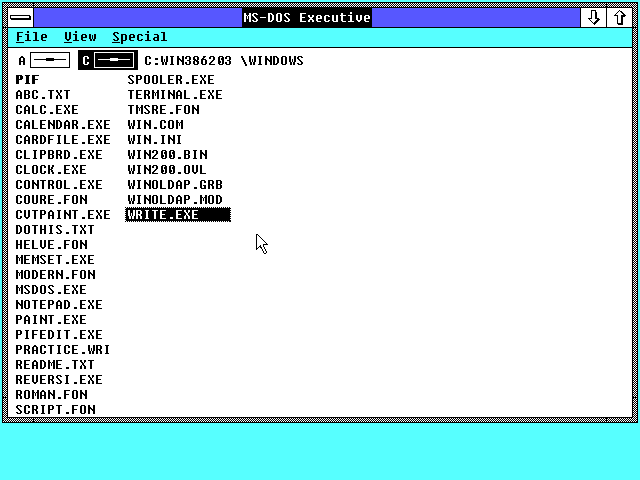
Task: Select SCRIPT.FON font file
Action: [x=56, y=410]
